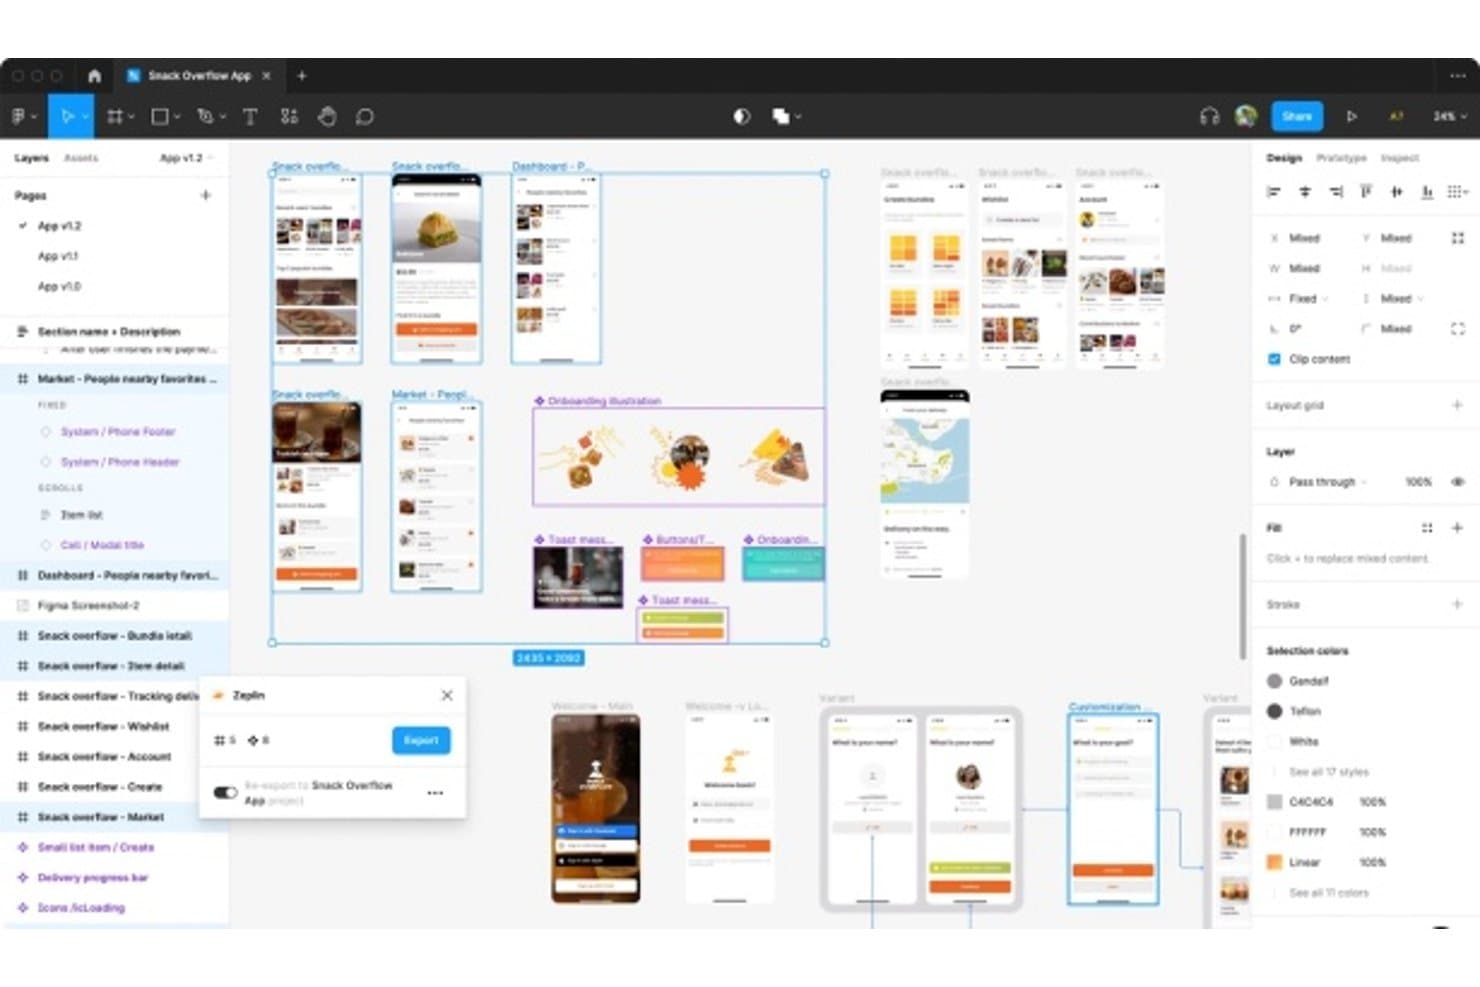
Task: Select the Comment tool
Action: (x=365, y=116)
